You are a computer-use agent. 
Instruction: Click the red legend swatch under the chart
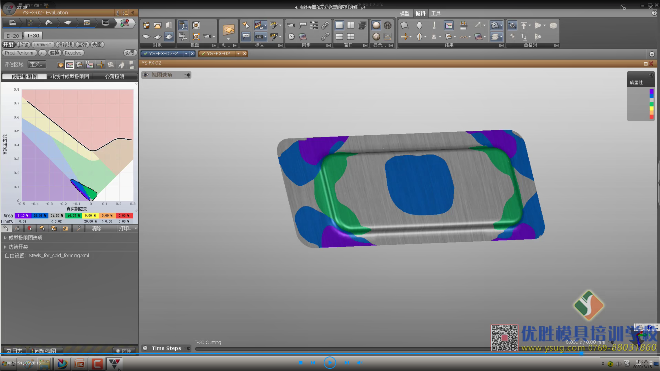coord(124,216)
